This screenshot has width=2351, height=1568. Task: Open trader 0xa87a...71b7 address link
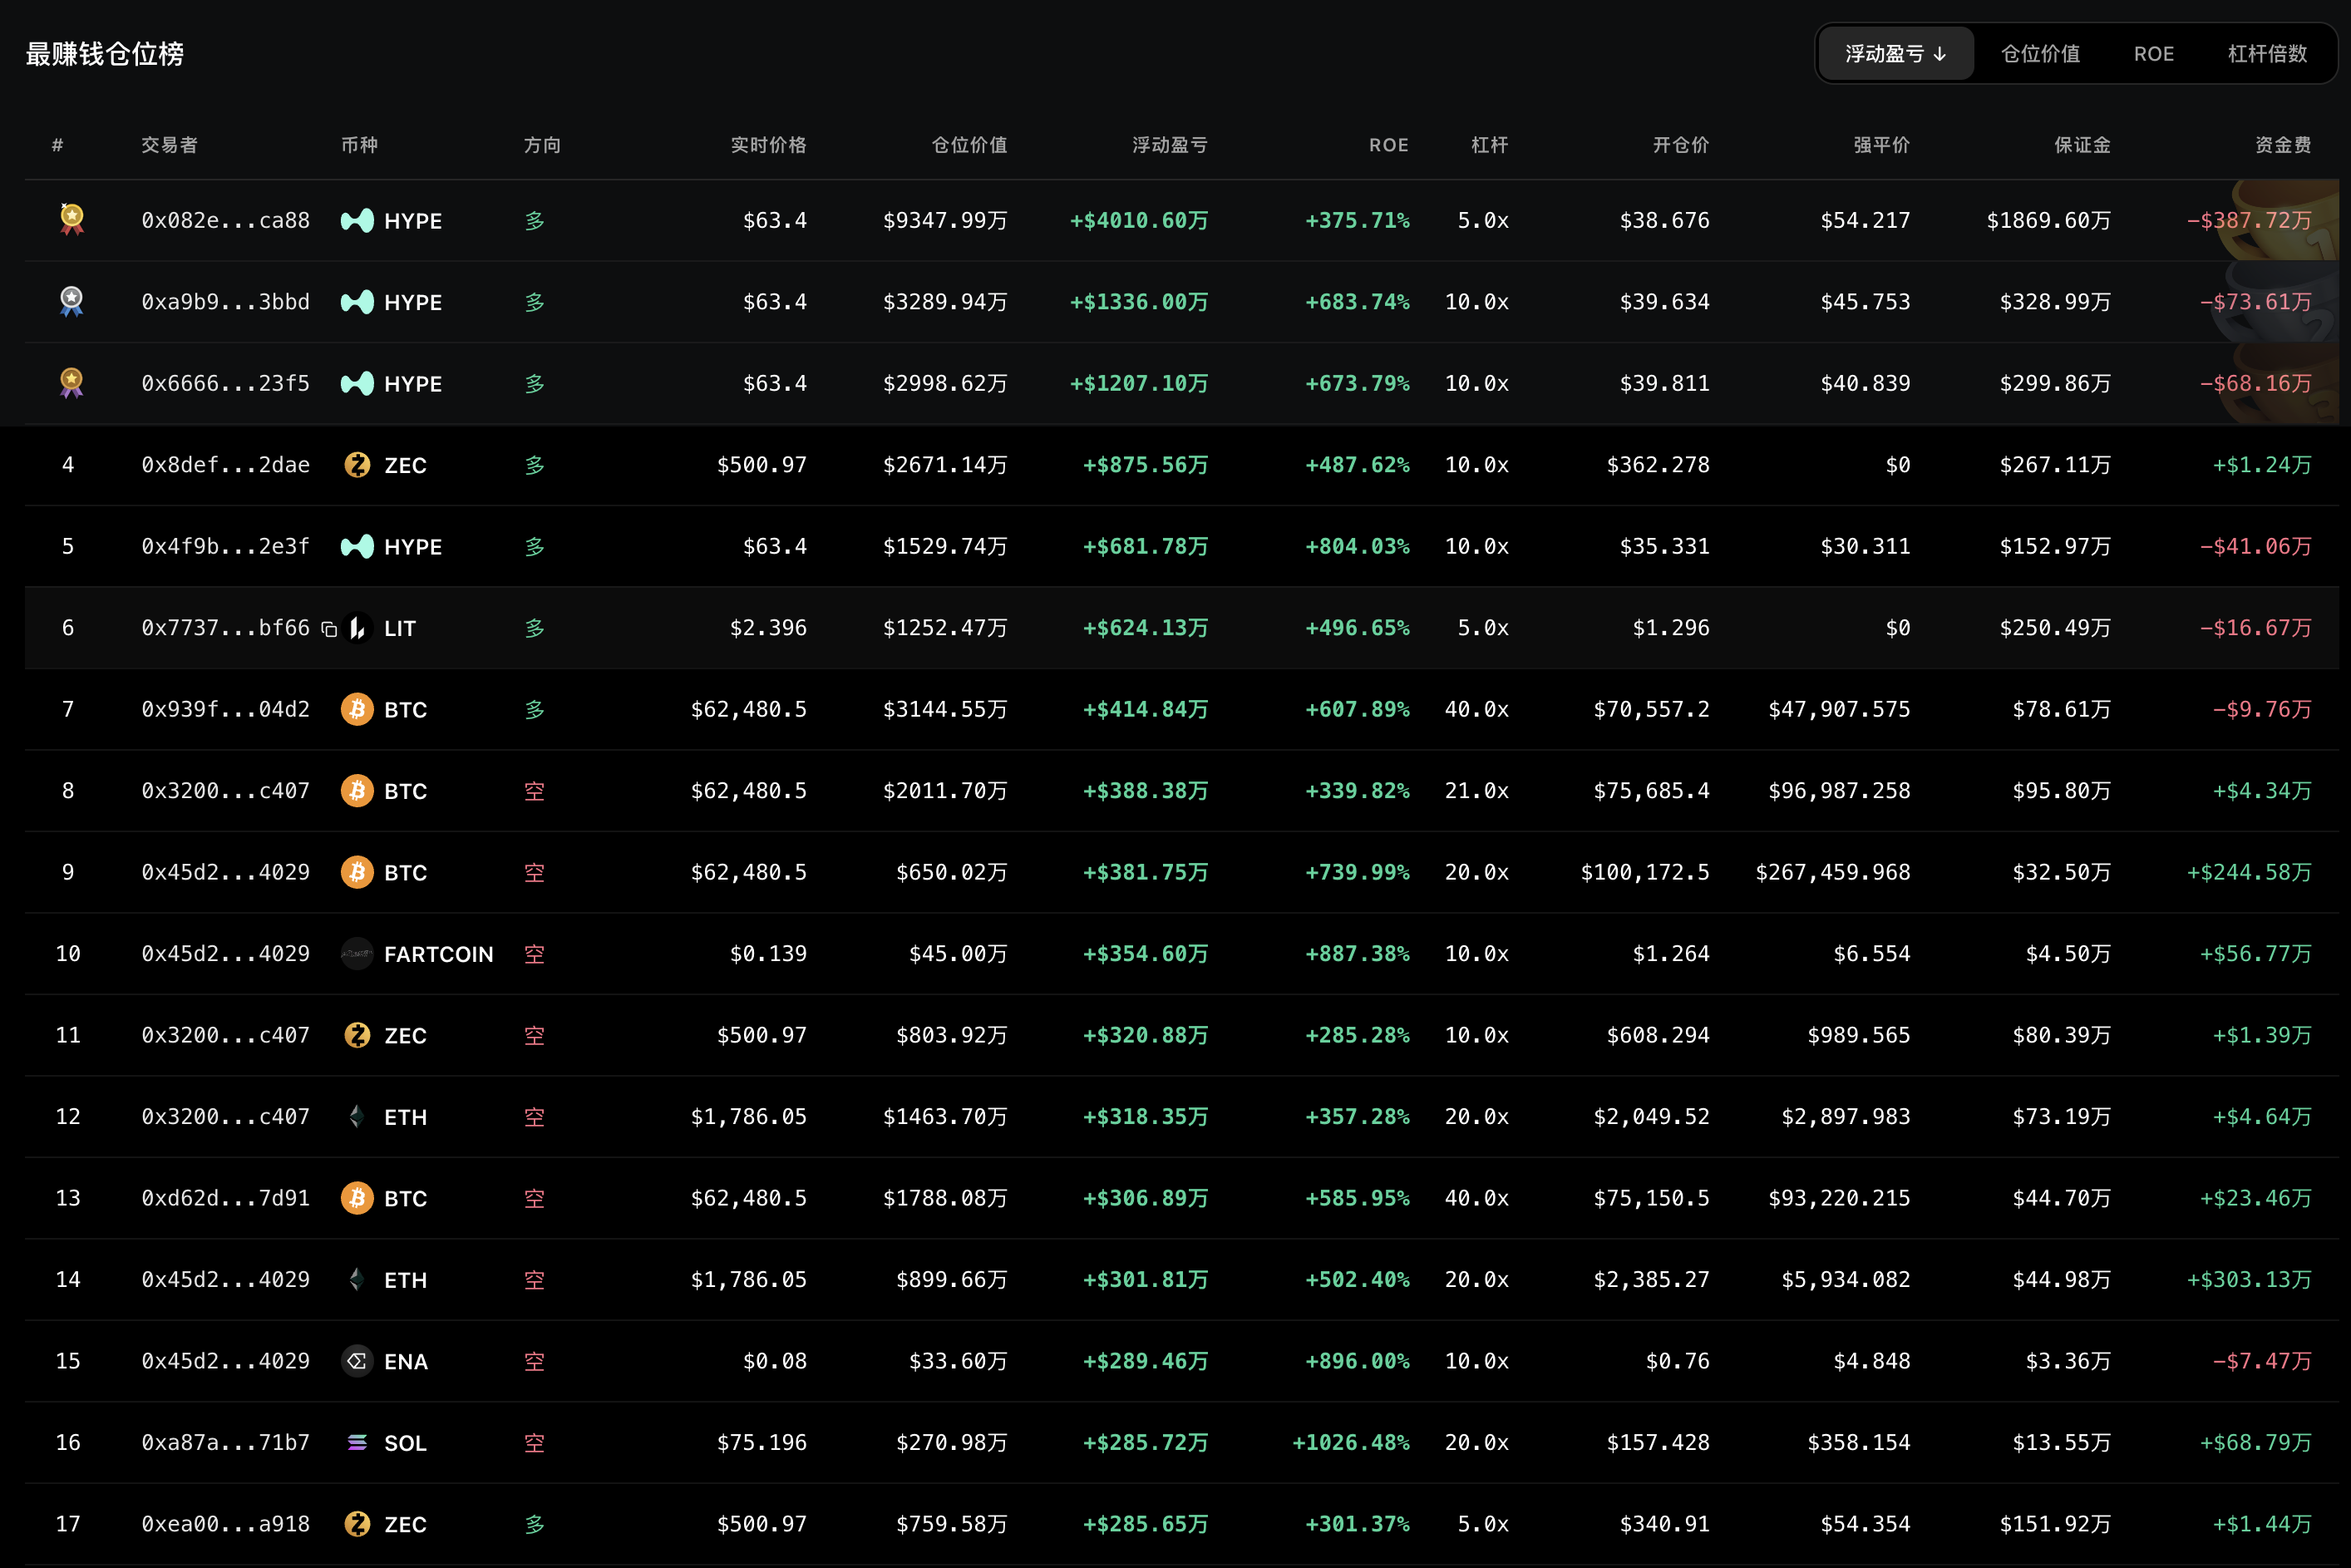tap(225, 1443)
